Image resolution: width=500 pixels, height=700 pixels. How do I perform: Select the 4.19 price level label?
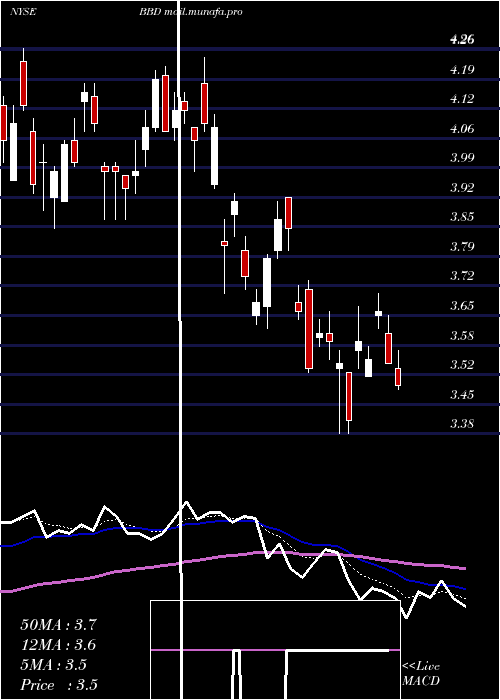pyautogui.click(x=462, y=70)
